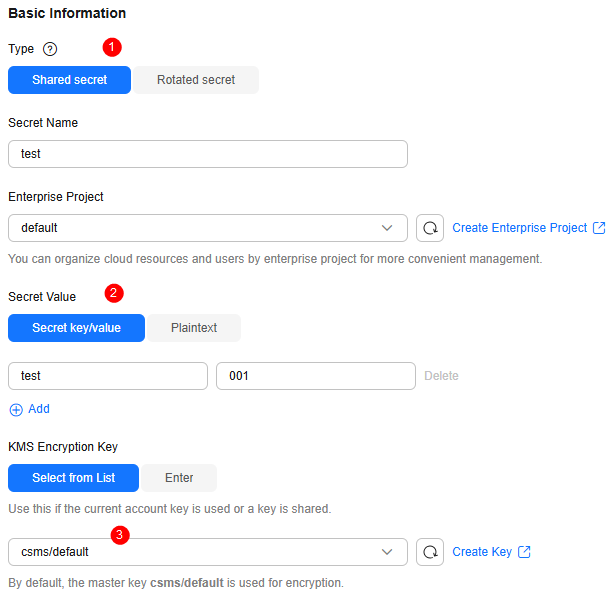The image size is (615, 596).
Task: Choose Enter option for KMS key
Action: 179,478
